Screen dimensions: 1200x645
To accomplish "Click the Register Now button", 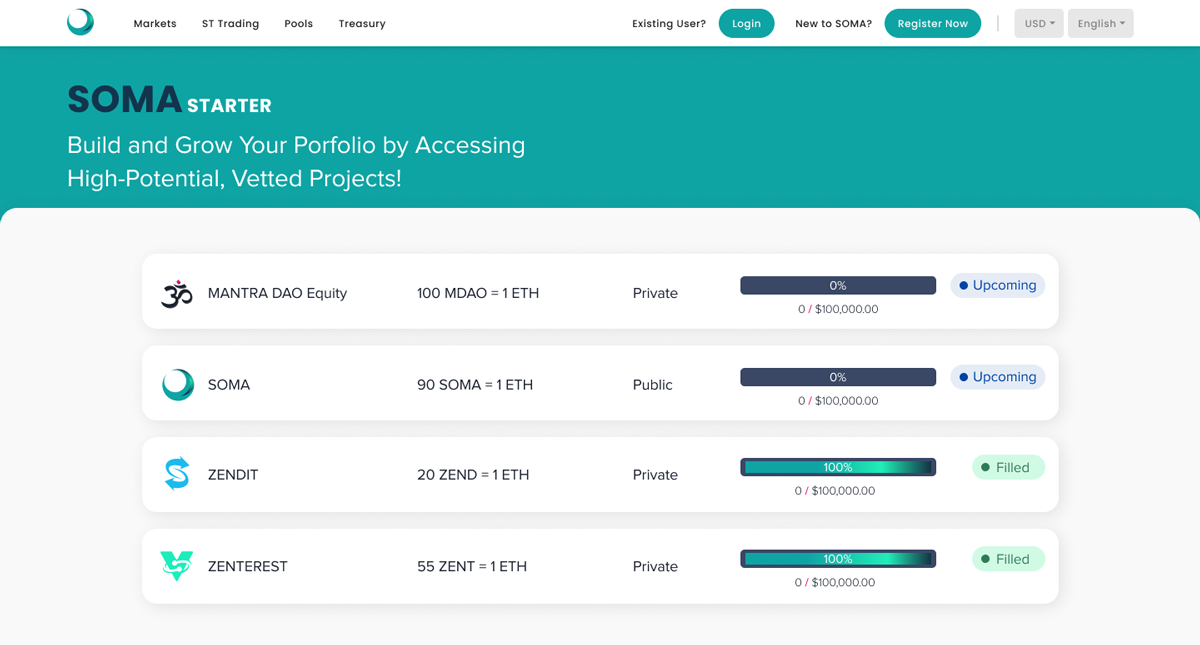I will point(932,23).
